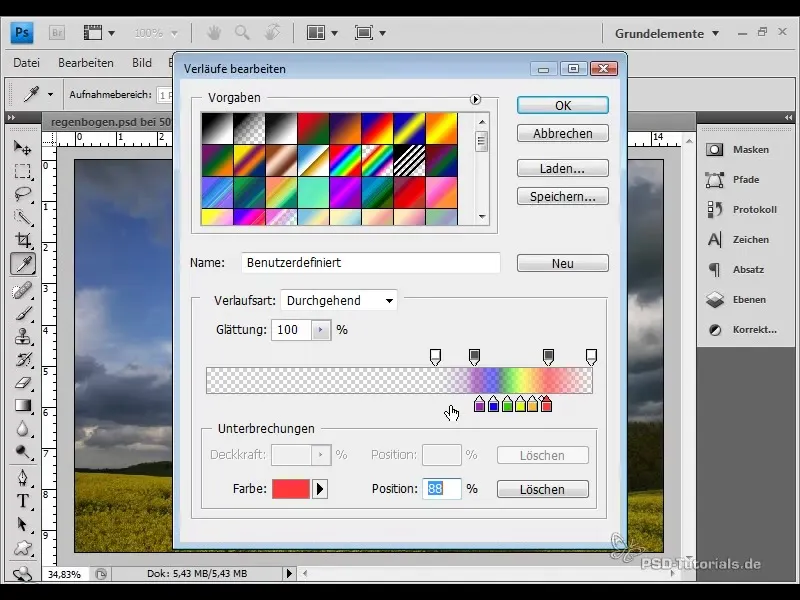The width and height of the screenshot is (800, 600).
Task: Select the rightmost opacity stop above gradient
Action: [591, 357]
